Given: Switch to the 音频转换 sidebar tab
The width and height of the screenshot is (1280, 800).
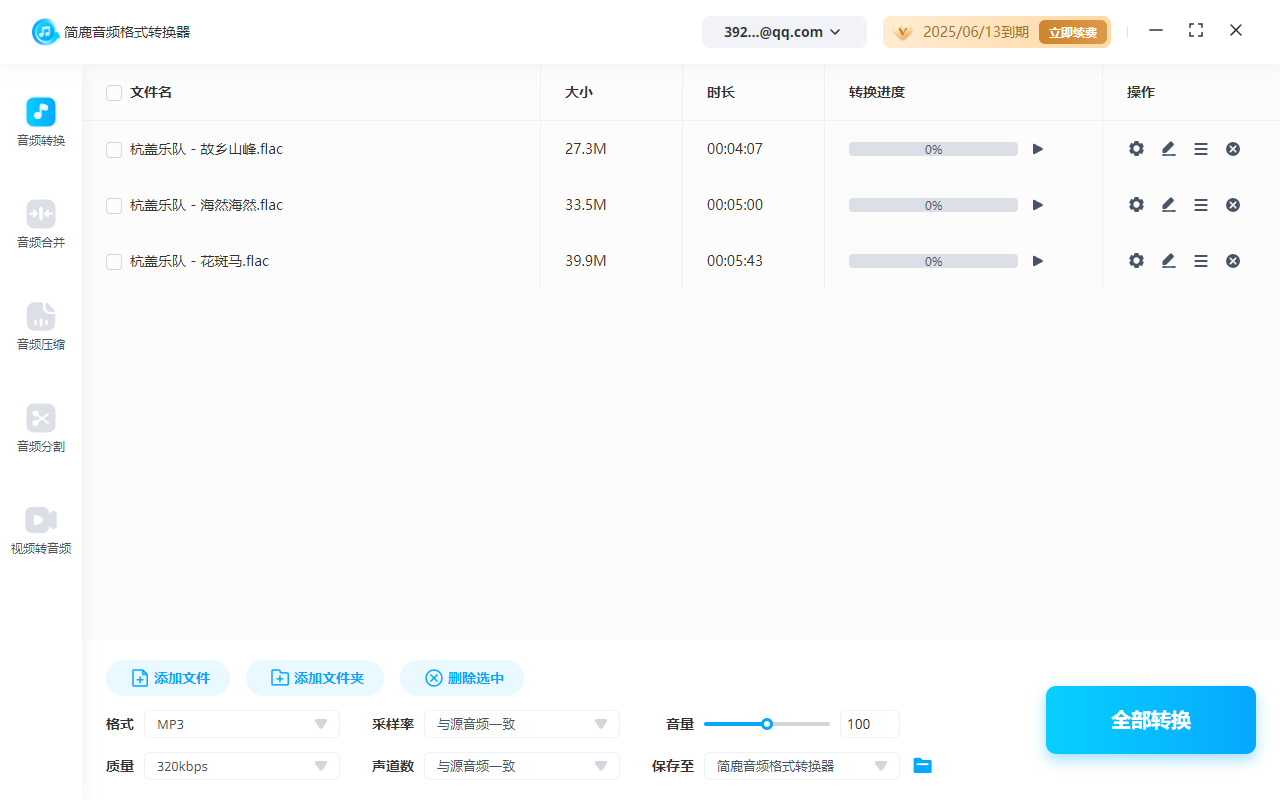Looking at the screenshot, I should [x=40, y=122].
